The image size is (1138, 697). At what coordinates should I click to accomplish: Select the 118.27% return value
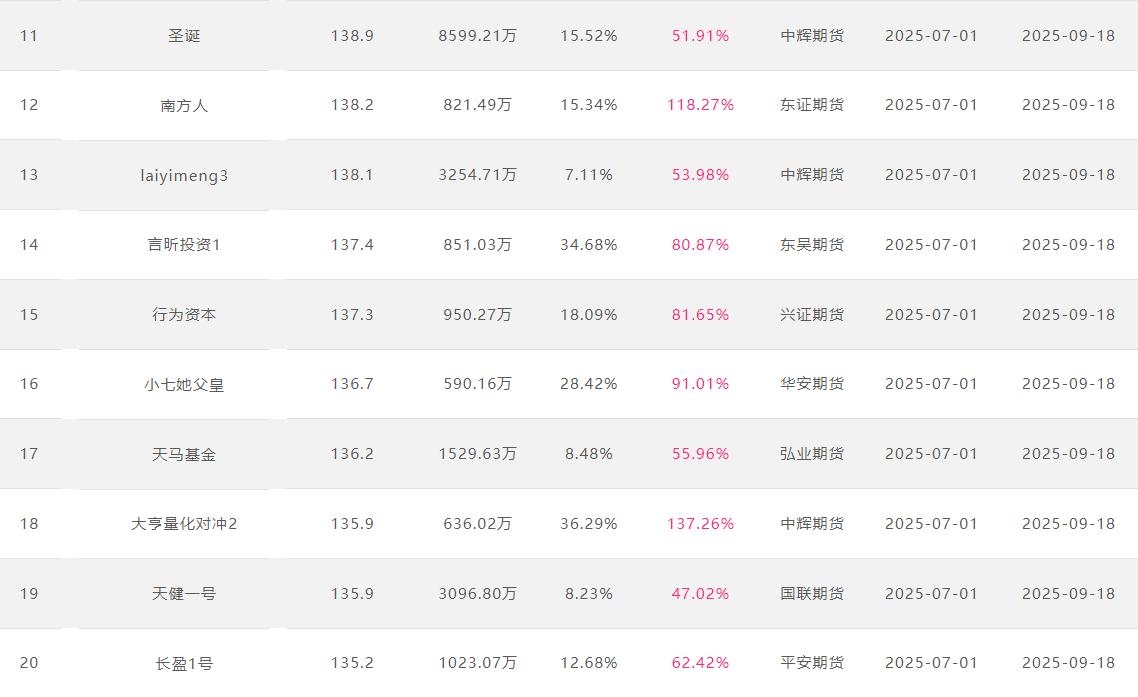coord(700,105)
